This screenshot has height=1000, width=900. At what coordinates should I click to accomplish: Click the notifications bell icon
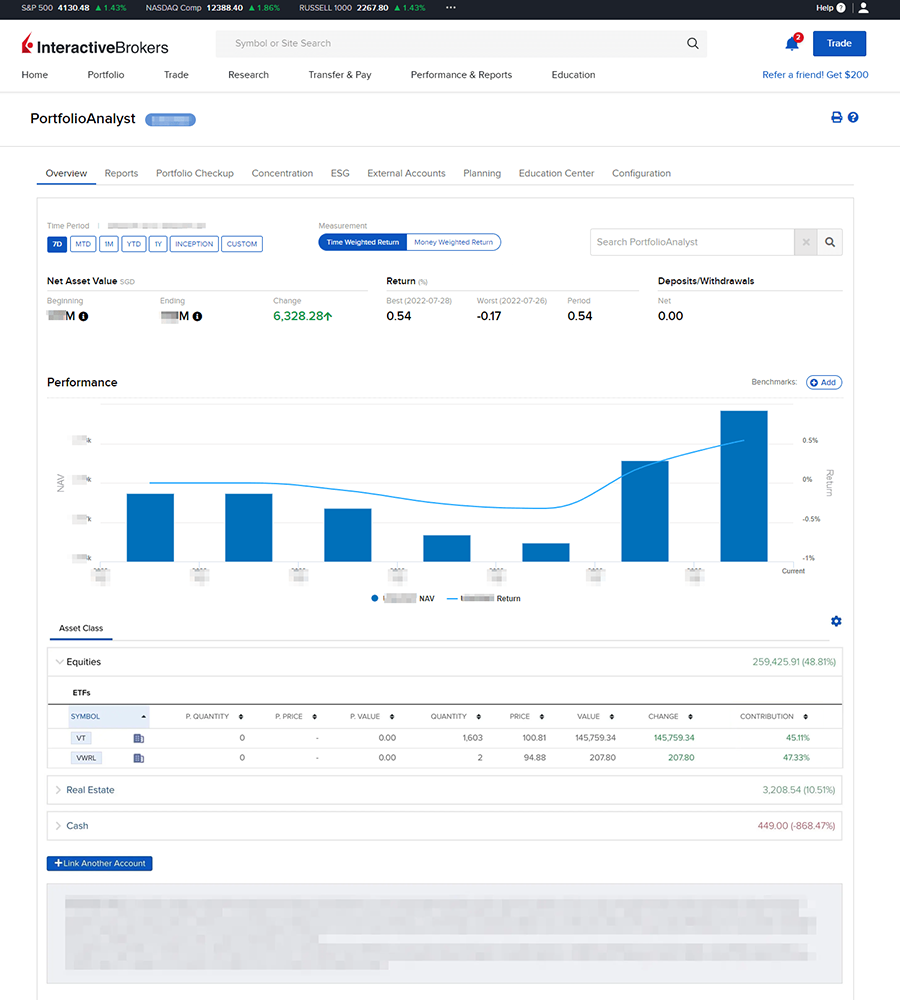pyautogui.click(x=792, y=44)
